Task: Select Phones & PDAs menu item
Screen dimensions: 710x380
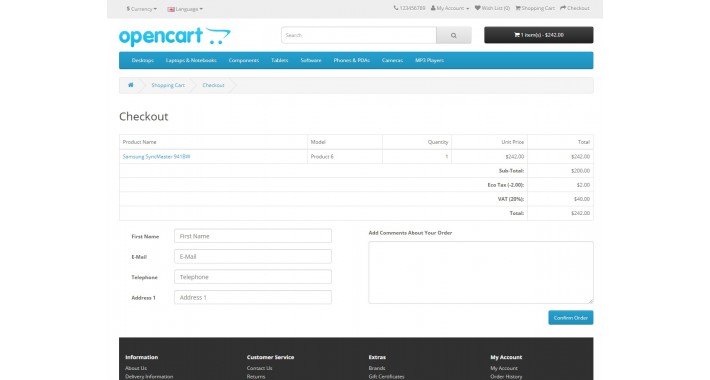Action: pos(352,60)
